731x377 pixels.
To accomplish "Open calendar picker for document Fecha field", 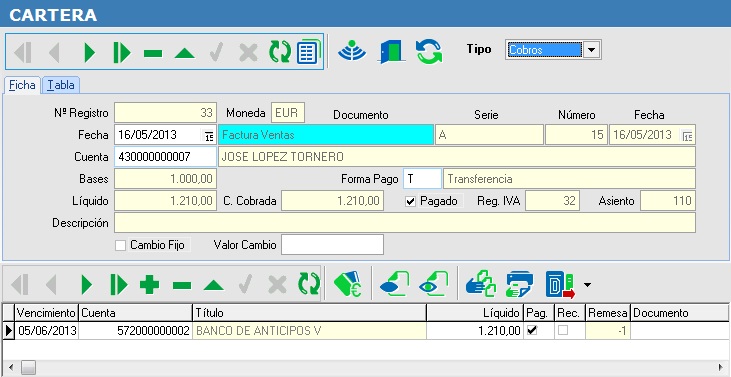I will (688, 136).
